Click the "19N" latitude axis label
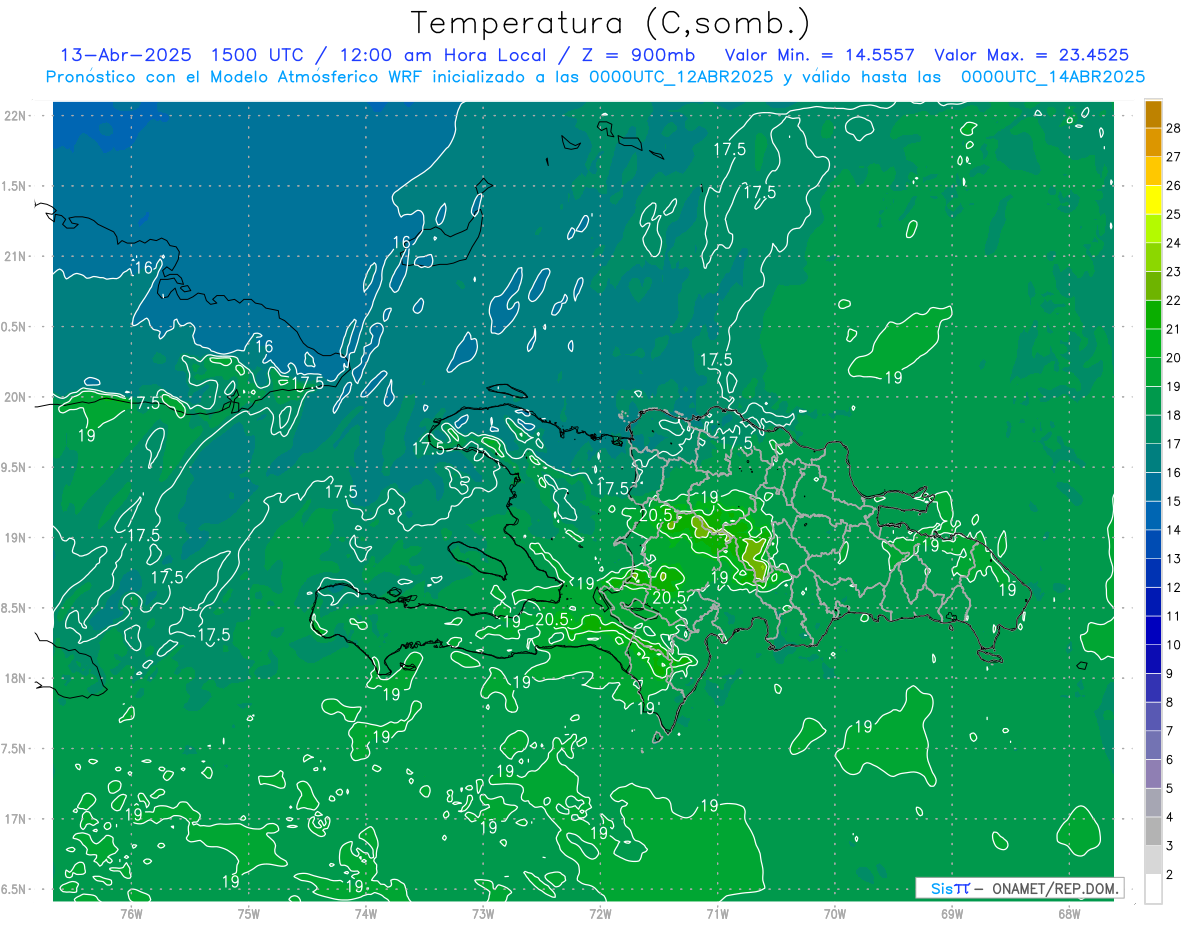 tap(15, 538)
